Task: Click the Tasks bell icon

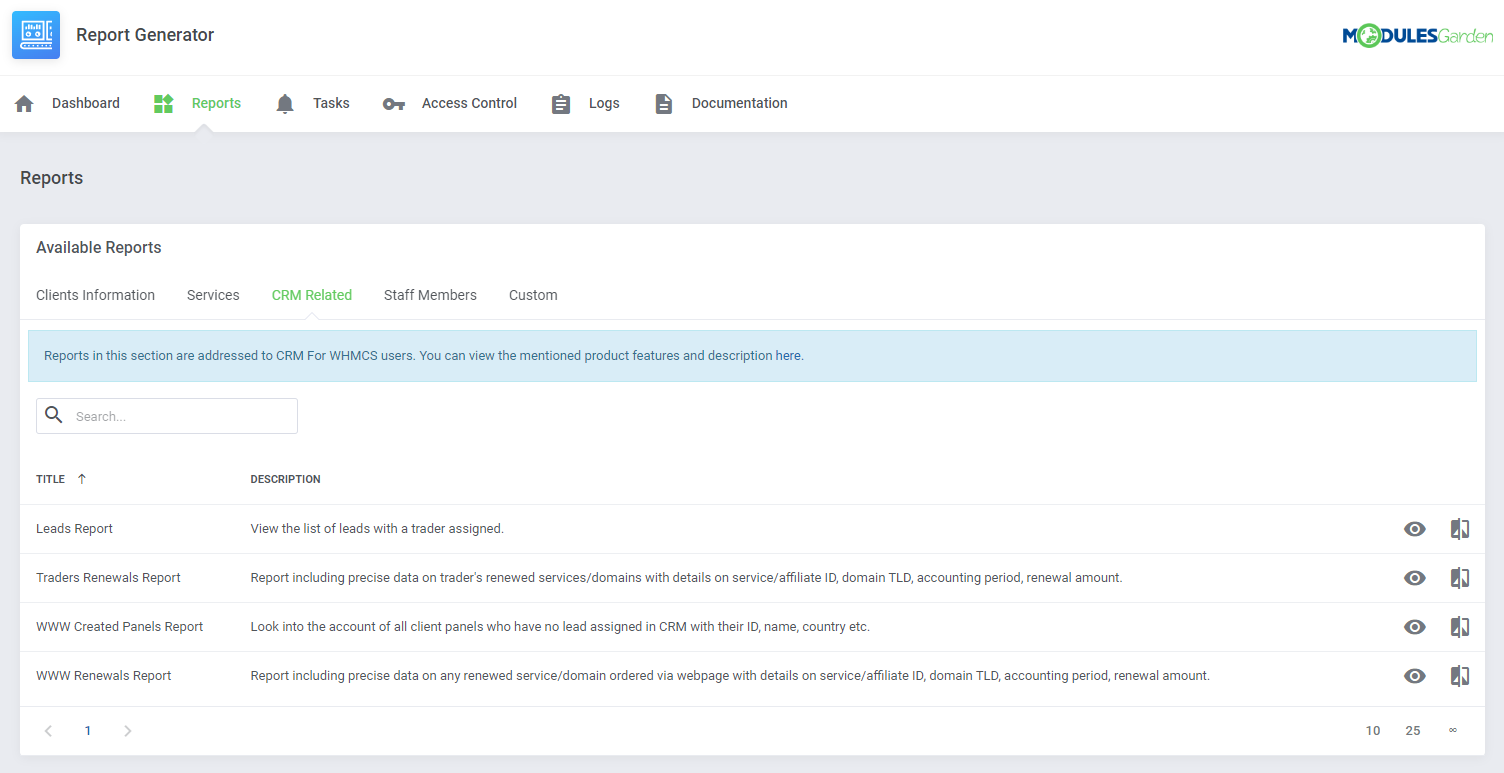Action: 285,104
